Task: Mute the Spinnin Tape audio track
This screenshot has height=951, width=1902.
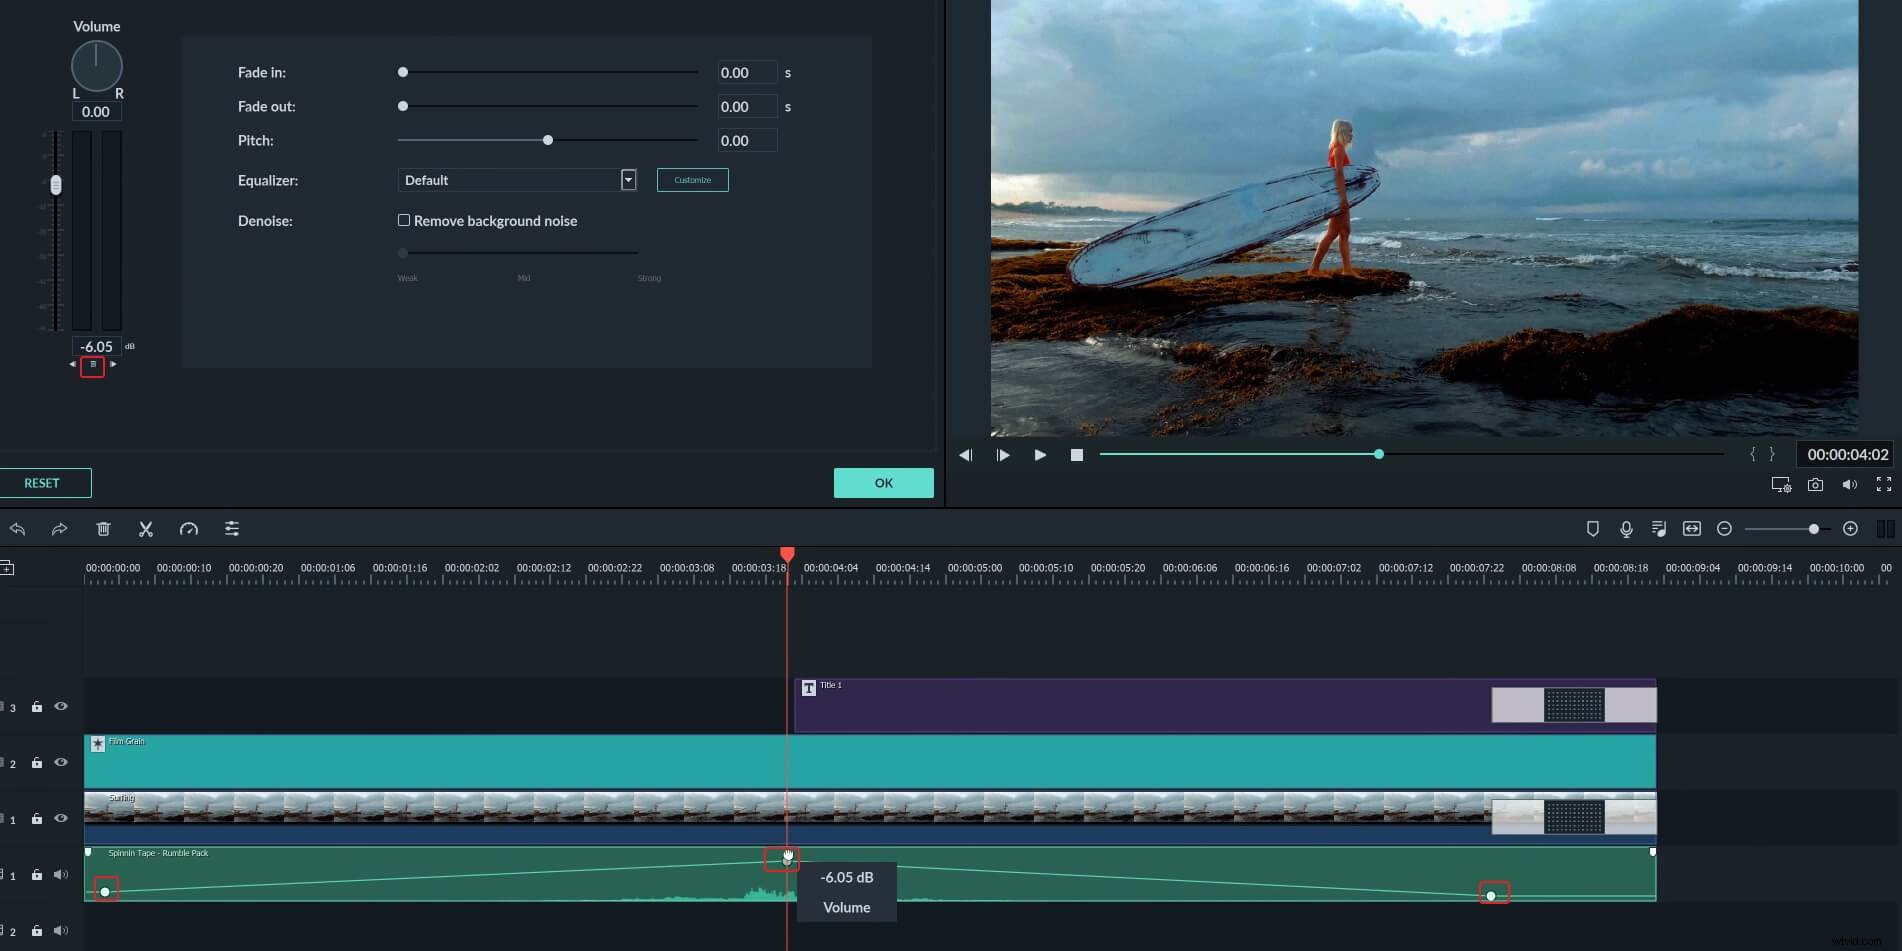Action: coord(61,874)
